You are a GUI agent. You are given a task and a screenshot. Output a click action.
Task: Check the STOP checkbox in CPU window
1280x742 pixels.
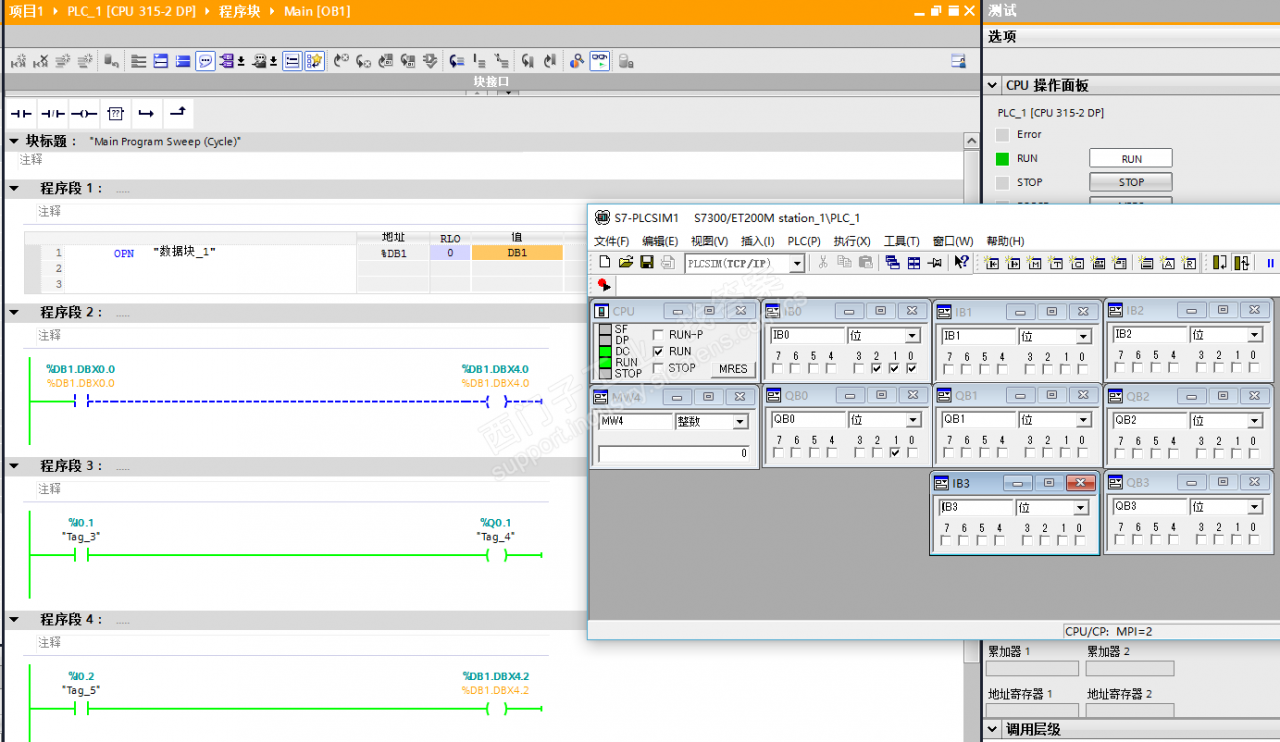[658, 368]
